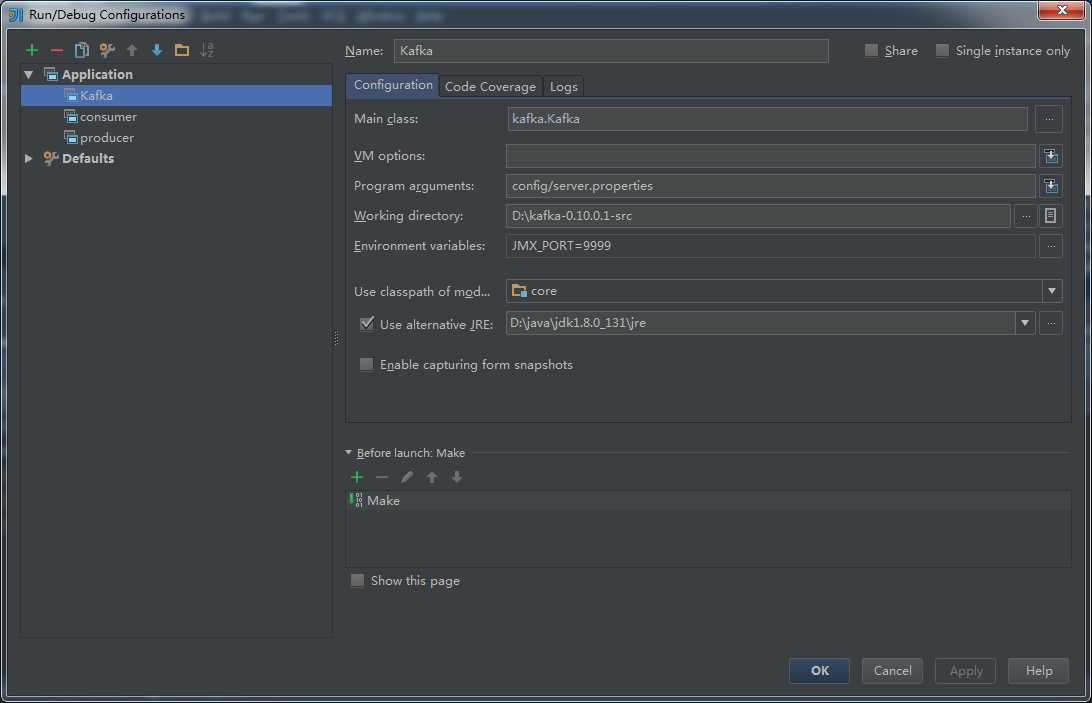Browse for the Main class
This screenshot has height=703, width=1092.
point(1049,119)
